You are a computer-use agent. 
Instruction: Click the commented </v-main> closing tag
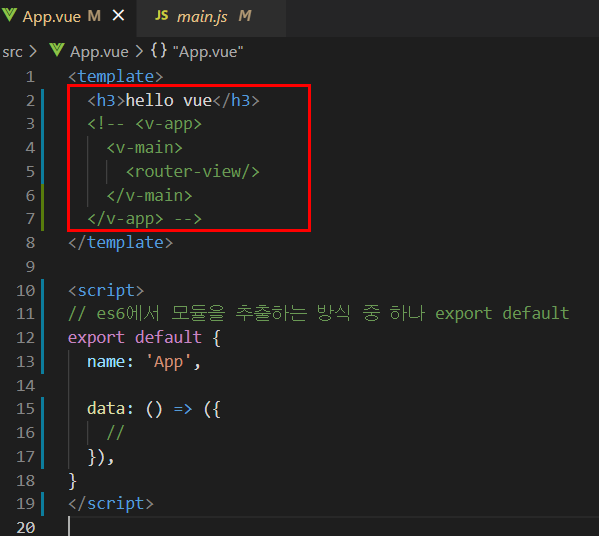(149, 196)
